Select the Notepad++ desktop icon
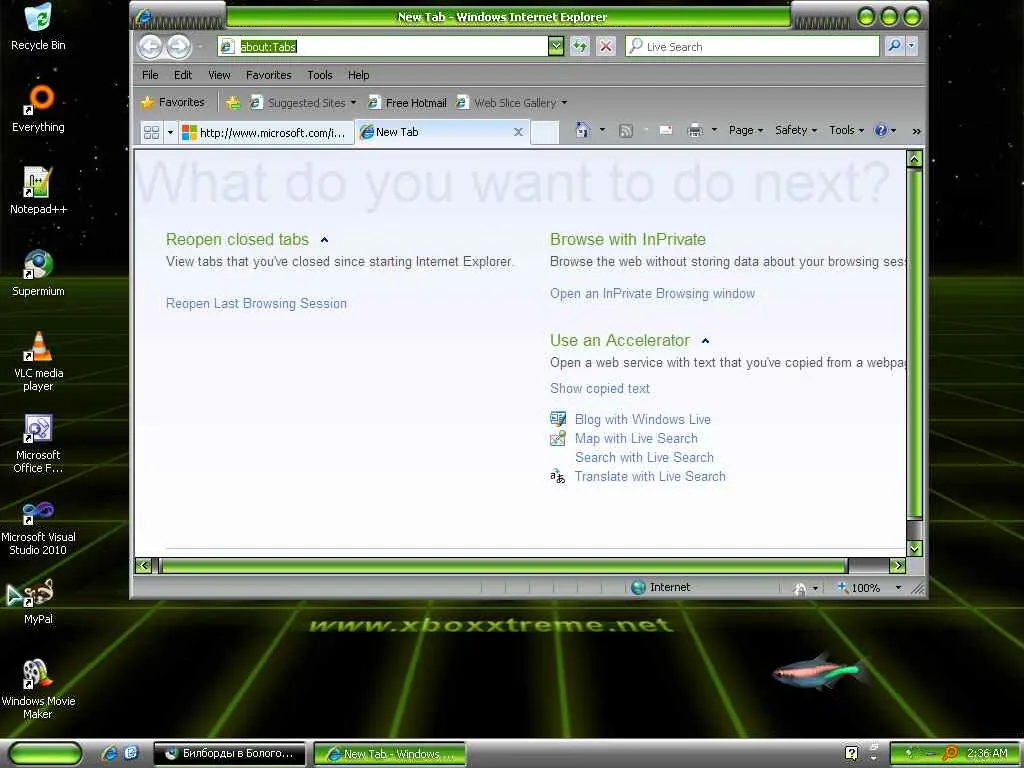1024x768 pixels. click(38, 191)
